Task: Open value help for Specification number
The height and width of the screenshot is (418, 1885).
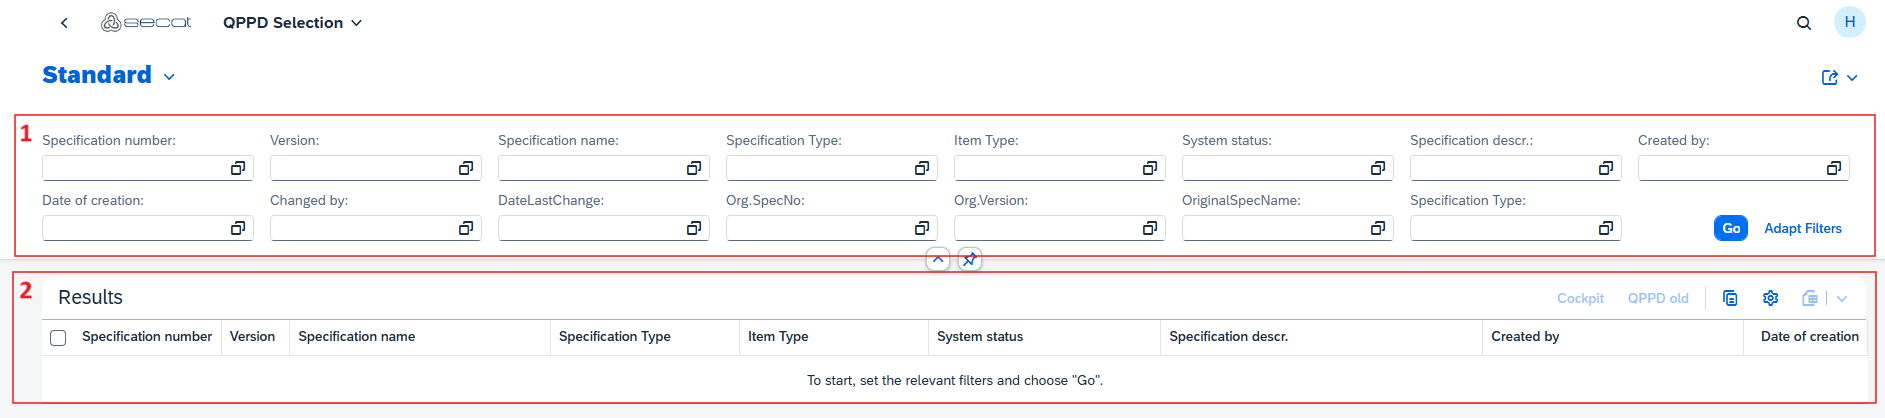Action: point(238,168)
